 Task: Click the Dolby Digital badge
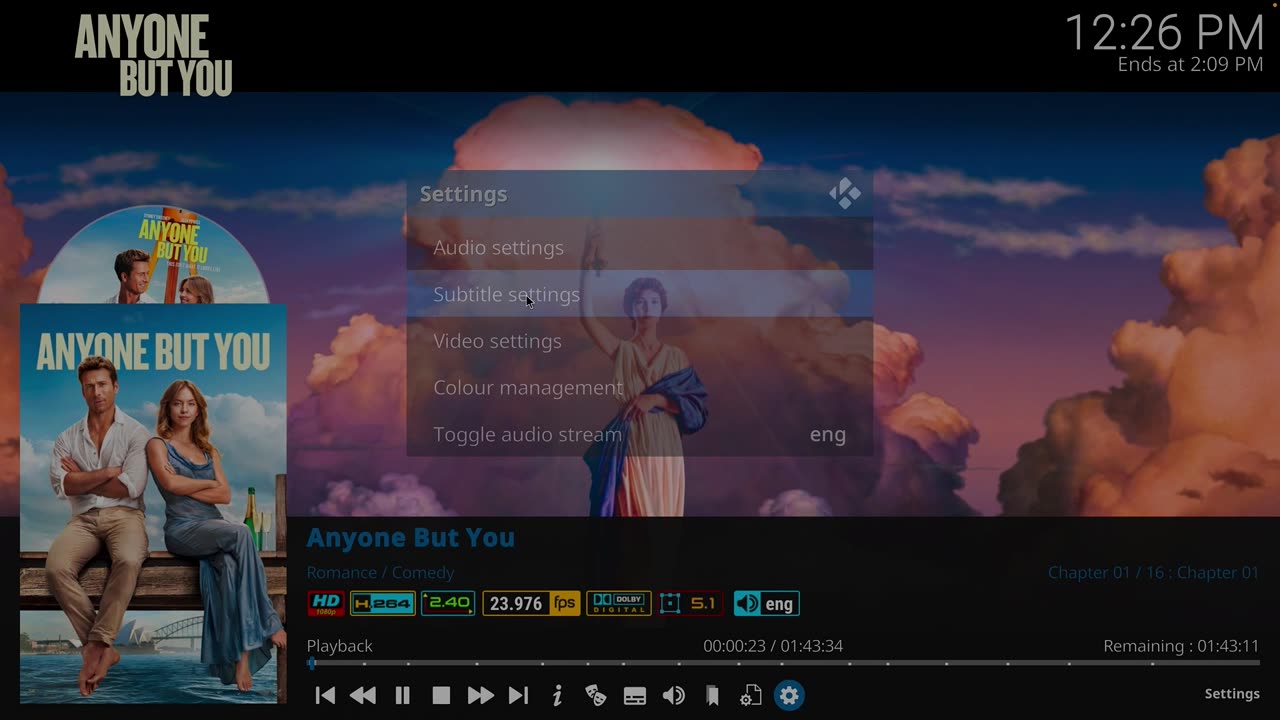(x=619, y=603)
